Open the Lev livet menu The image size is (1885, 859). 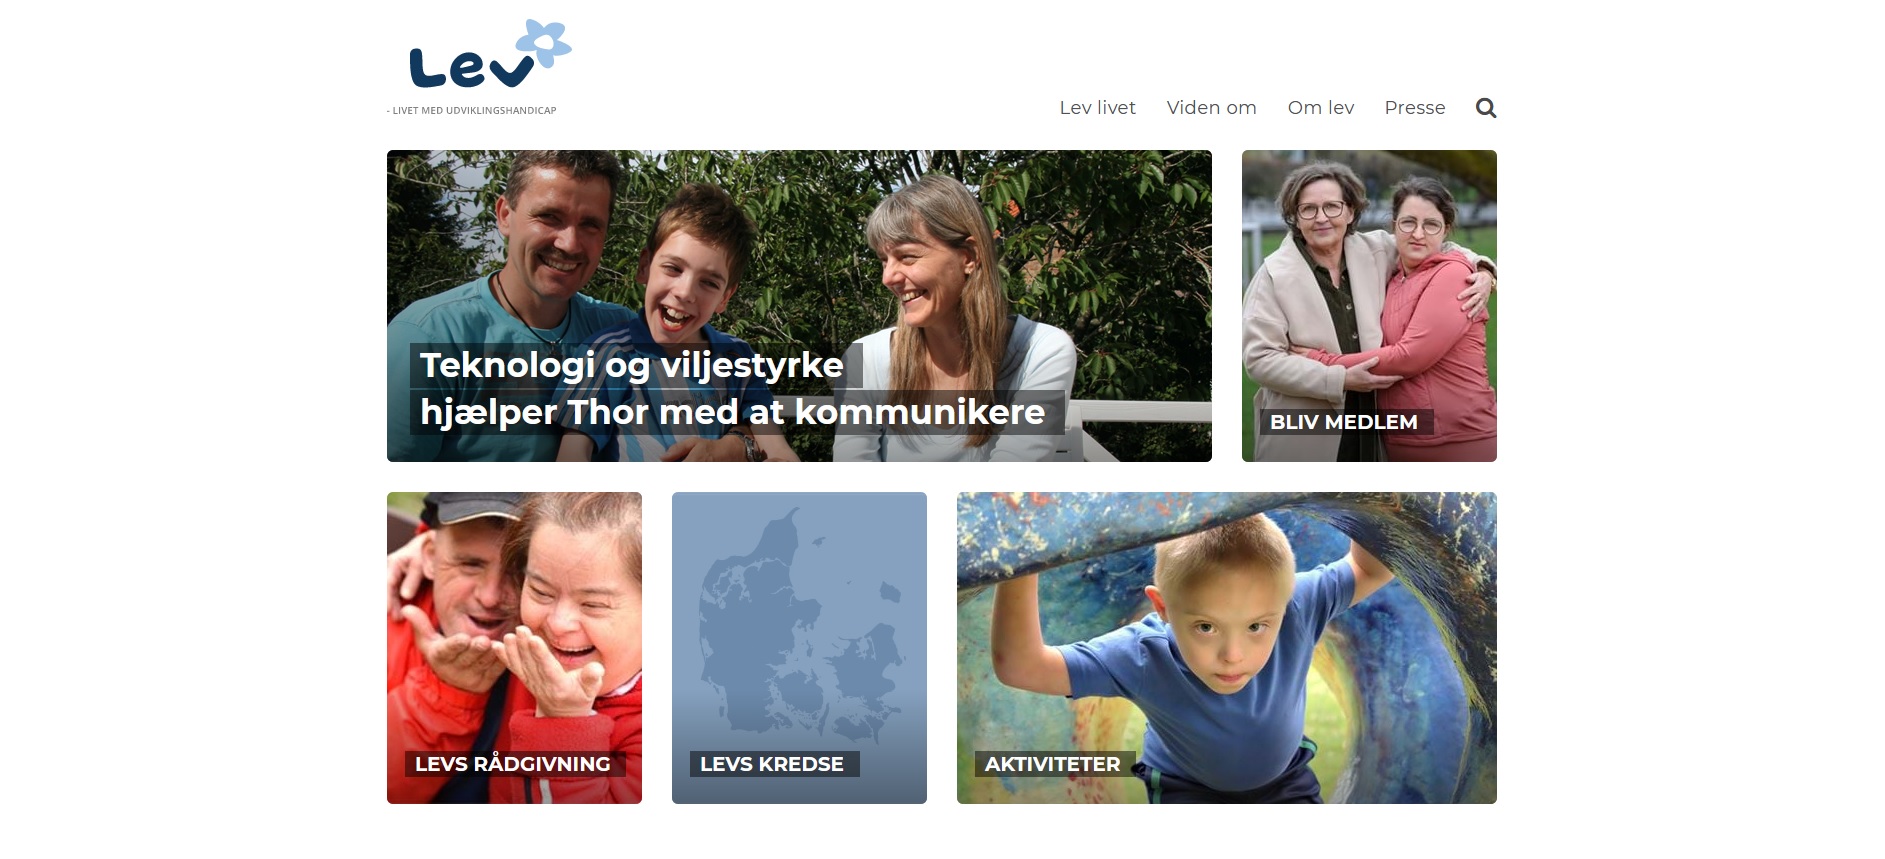[x=1097, y=108]
